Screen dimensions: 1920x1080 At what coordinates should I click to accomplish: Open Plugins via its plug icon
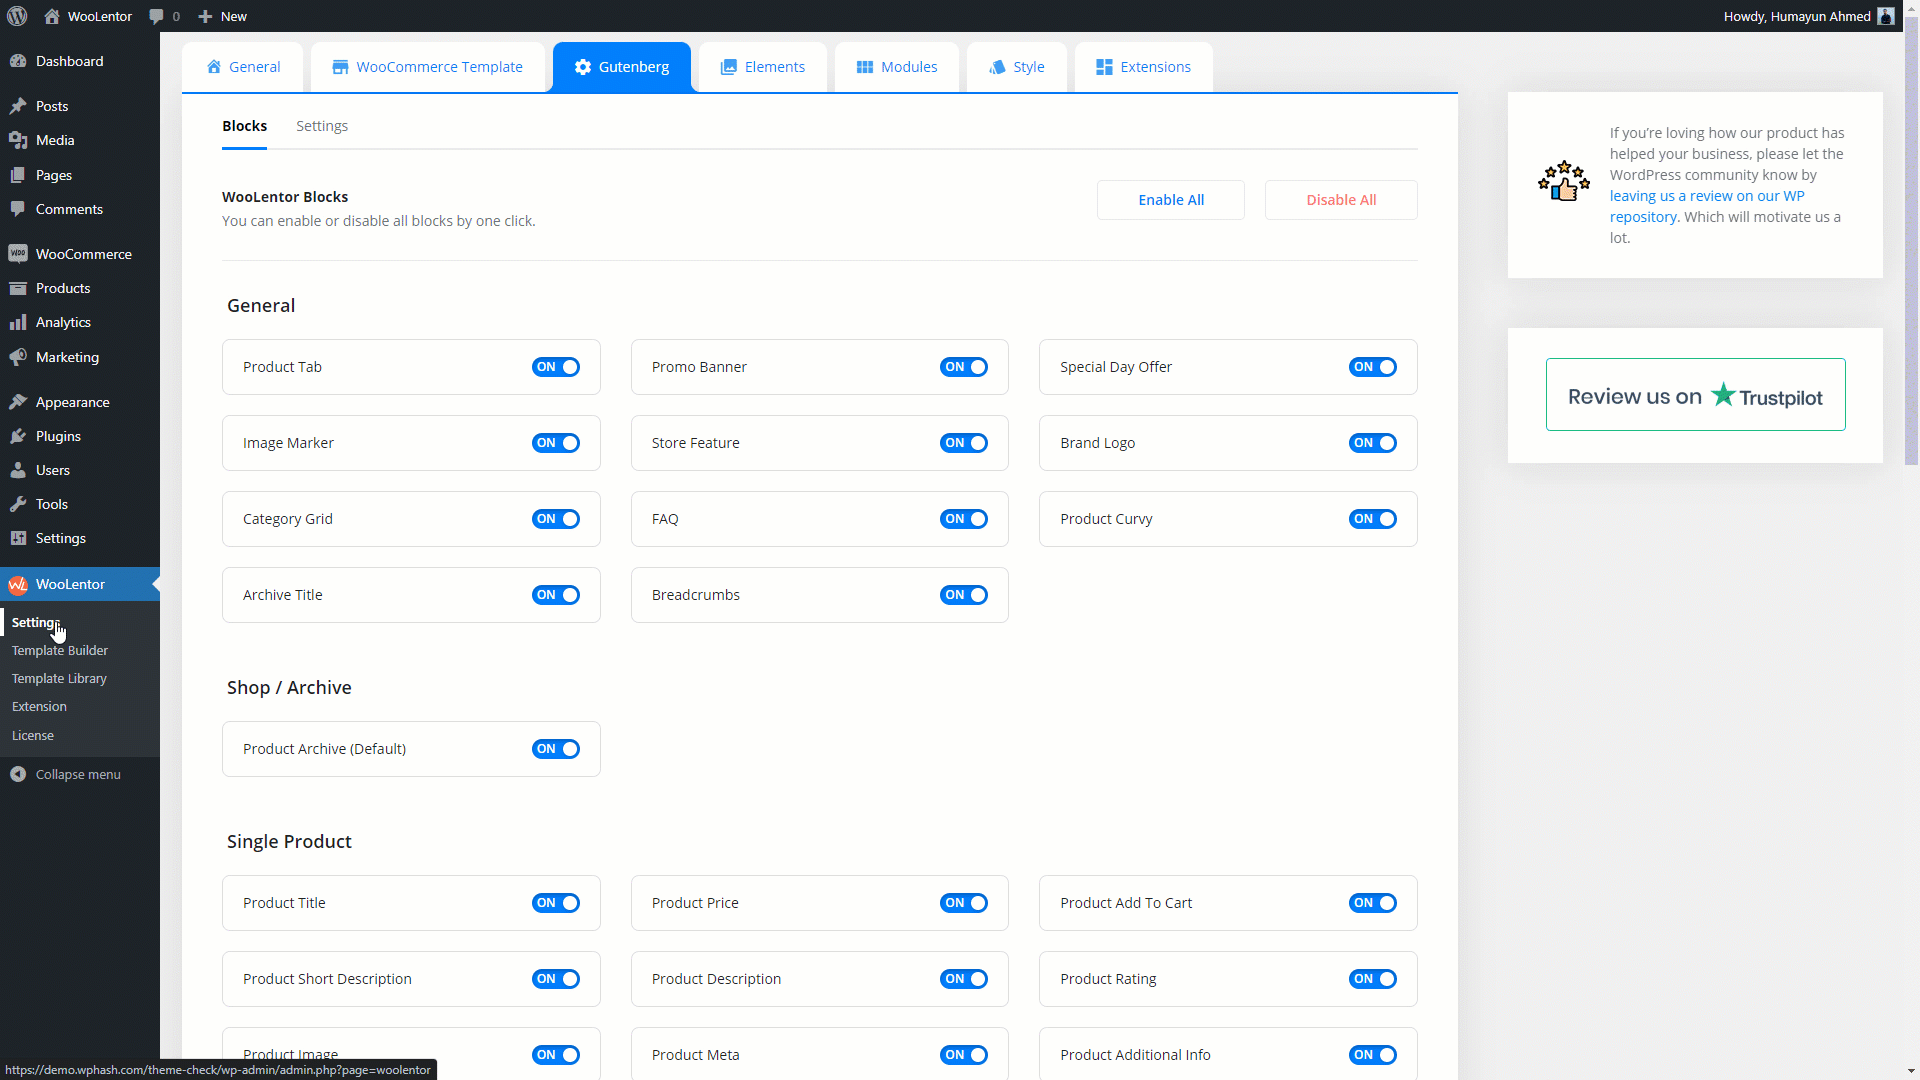click(x=18, y=436)
